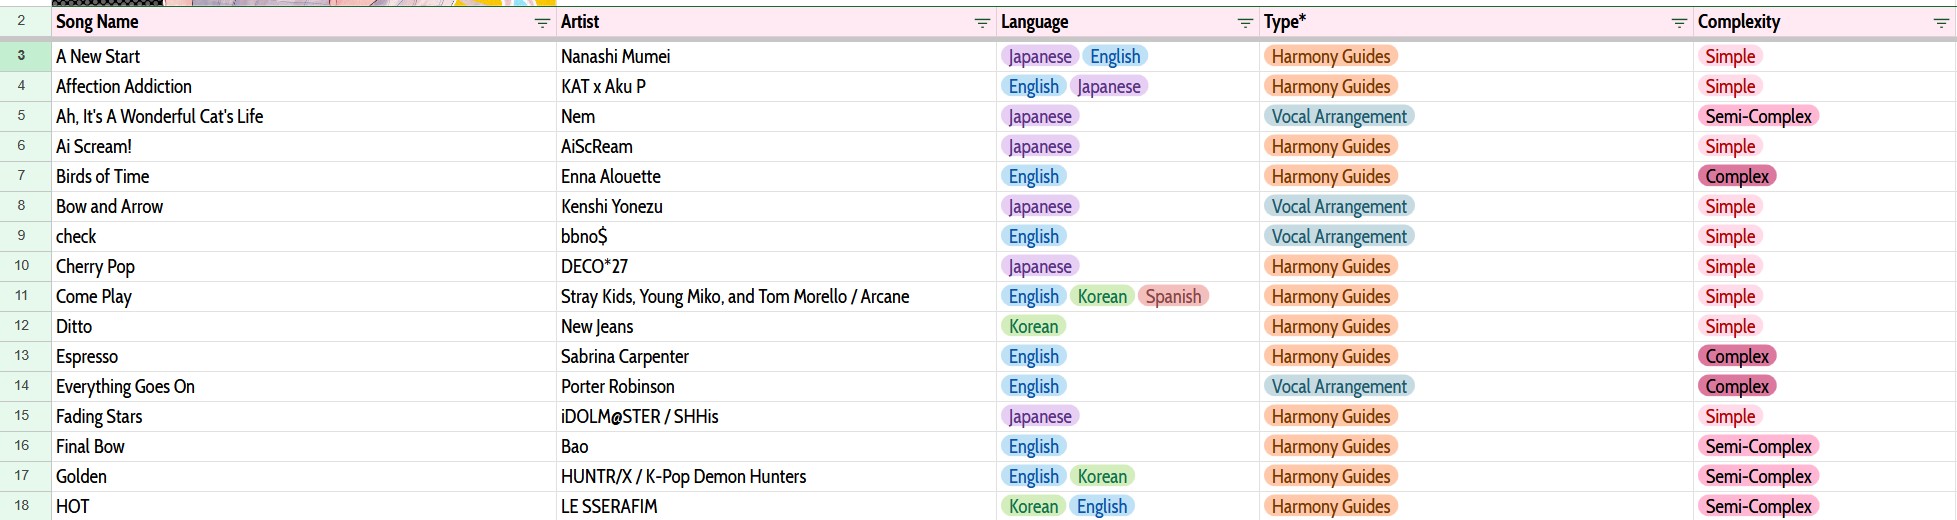Select the Complexity header cell
Screen dimensions: 1957x520
pos(1824,22)
